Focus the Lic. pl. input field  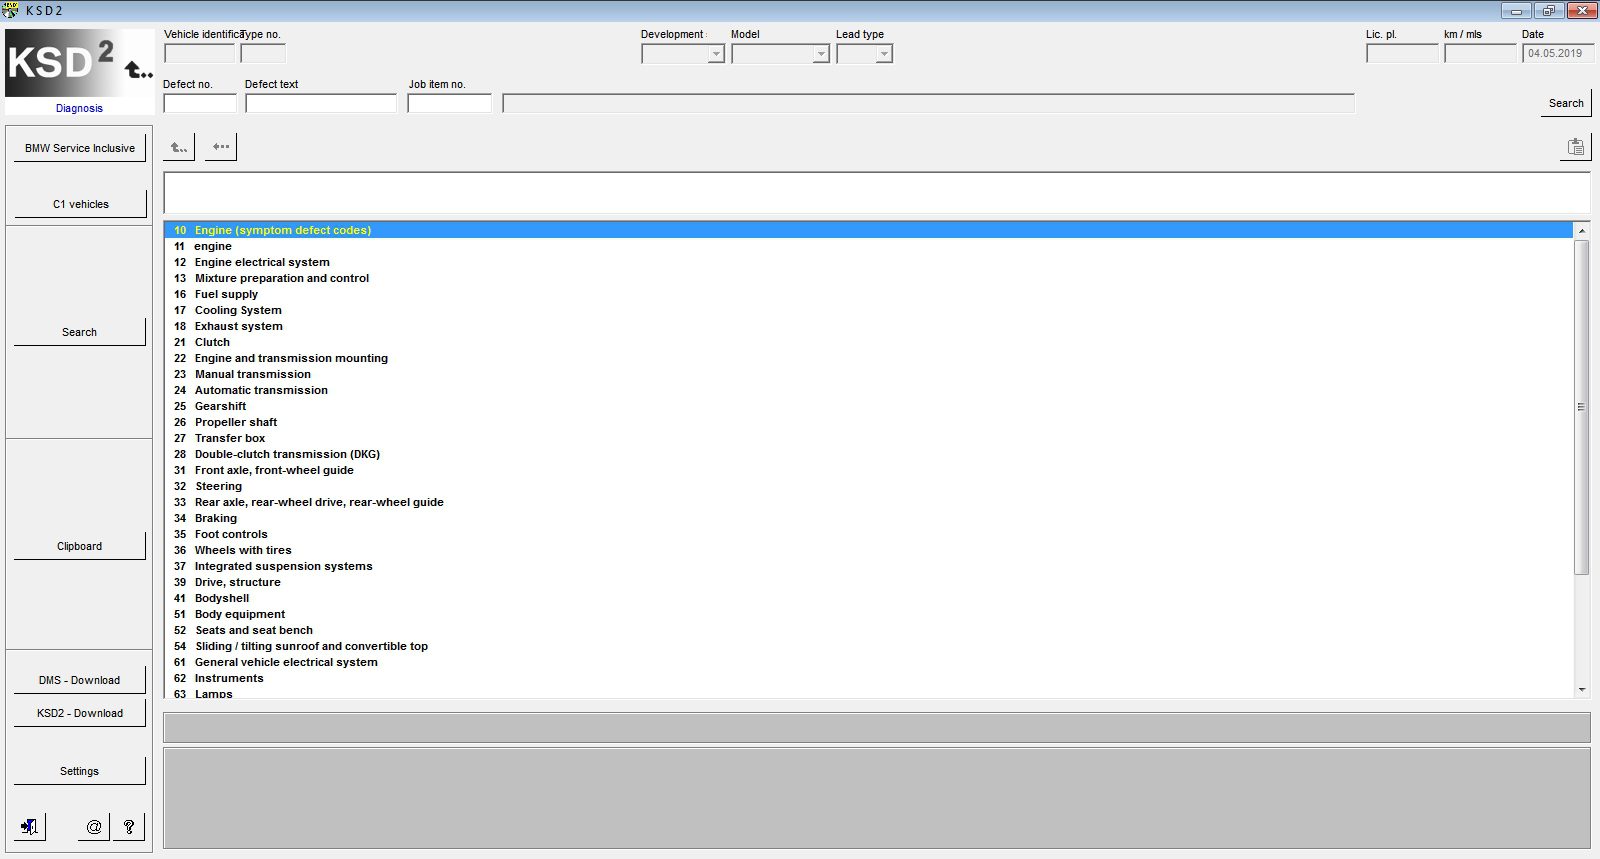click(x=1402, y=54)
